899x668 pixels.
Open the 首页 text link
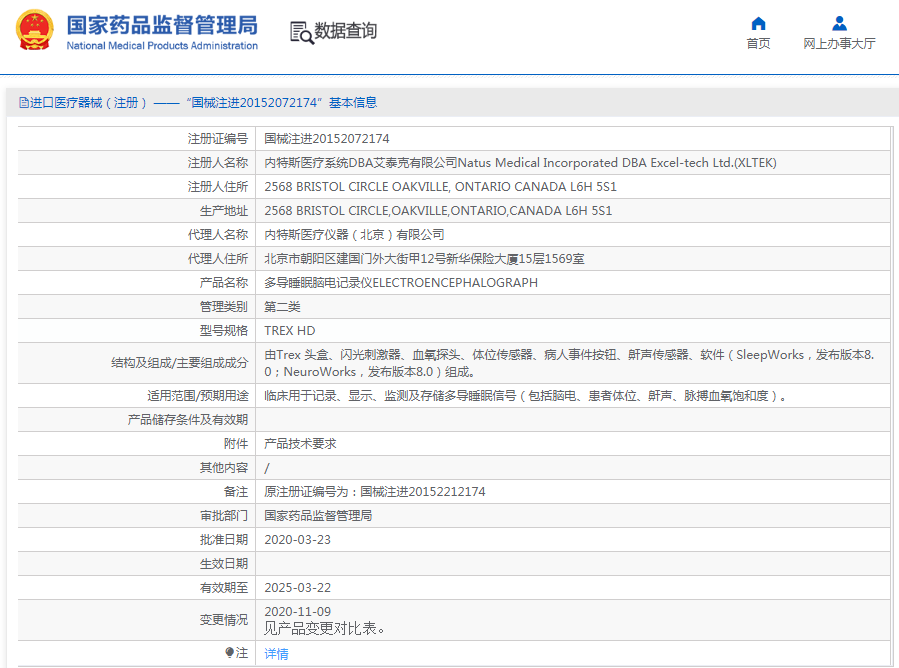click(x=758, y=44)
